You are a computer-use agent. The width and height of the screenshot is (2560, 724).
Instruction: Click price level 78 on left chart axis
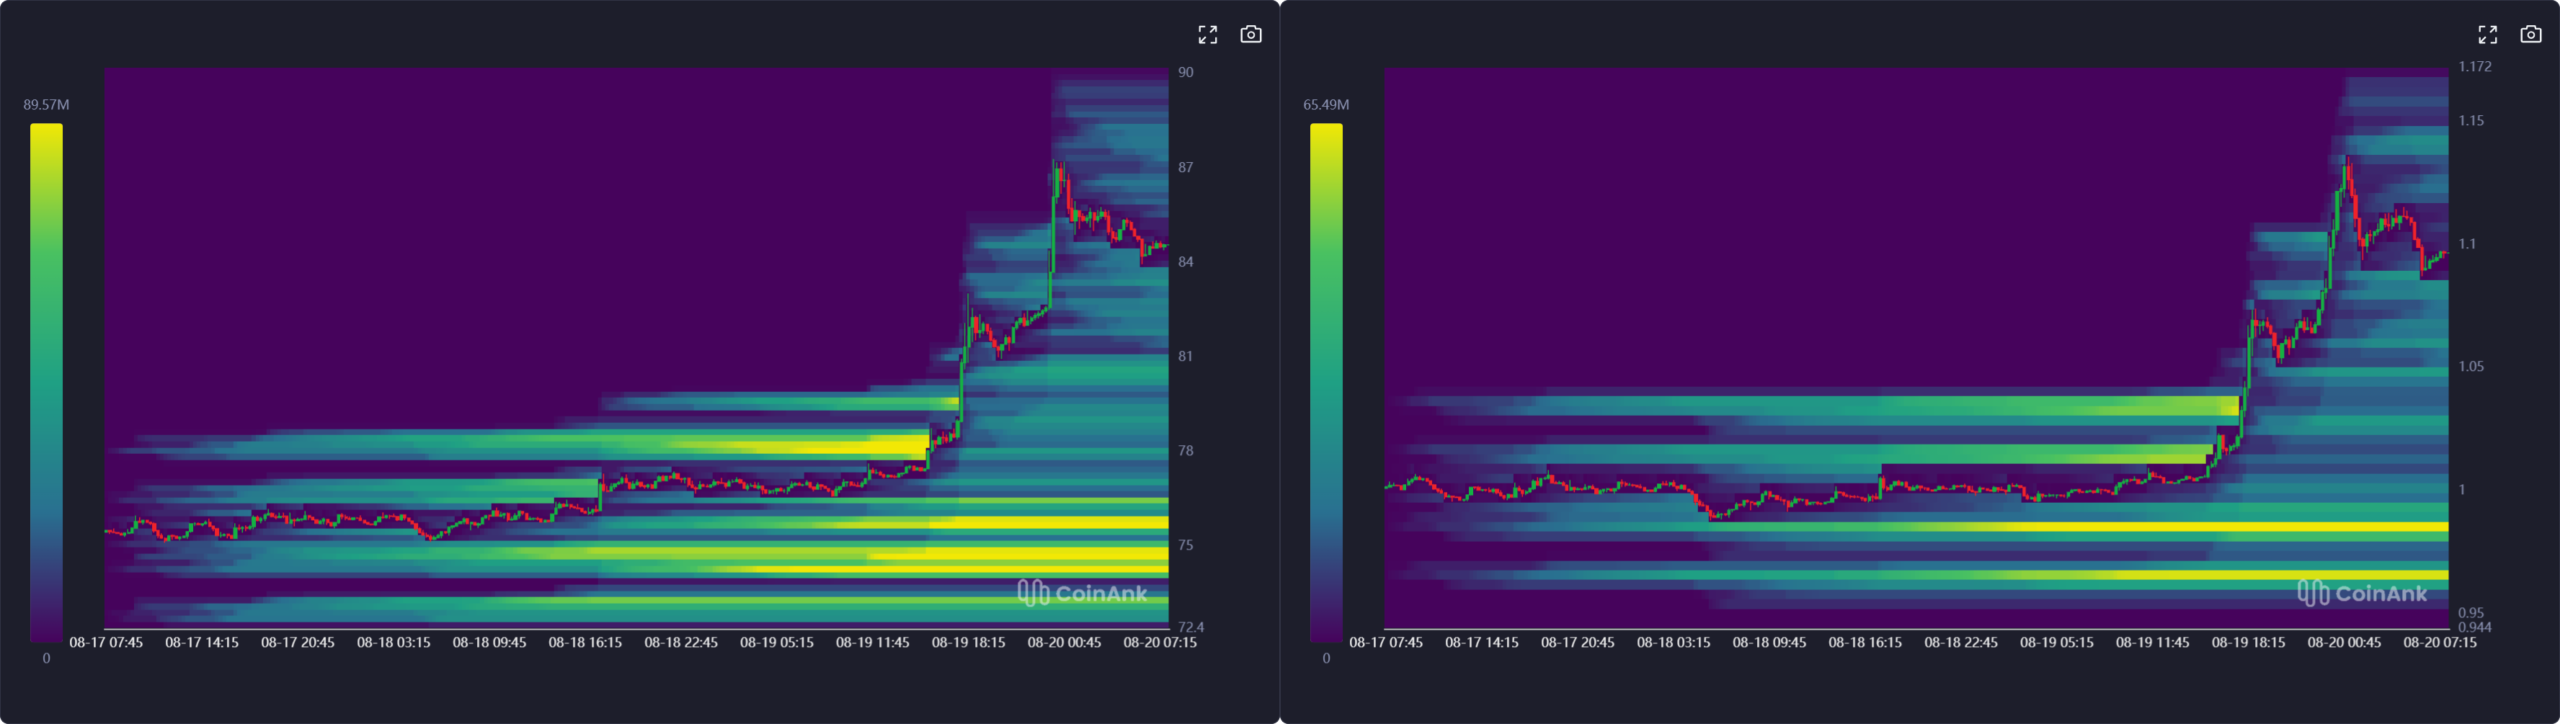[1185, 451]
